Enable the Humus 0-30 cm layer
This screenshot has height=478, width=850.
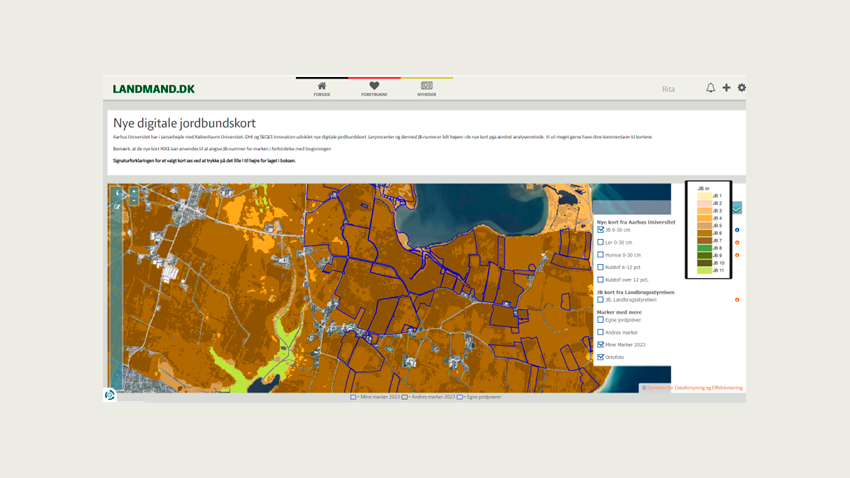pyautogui.click(x=601, y=255)
